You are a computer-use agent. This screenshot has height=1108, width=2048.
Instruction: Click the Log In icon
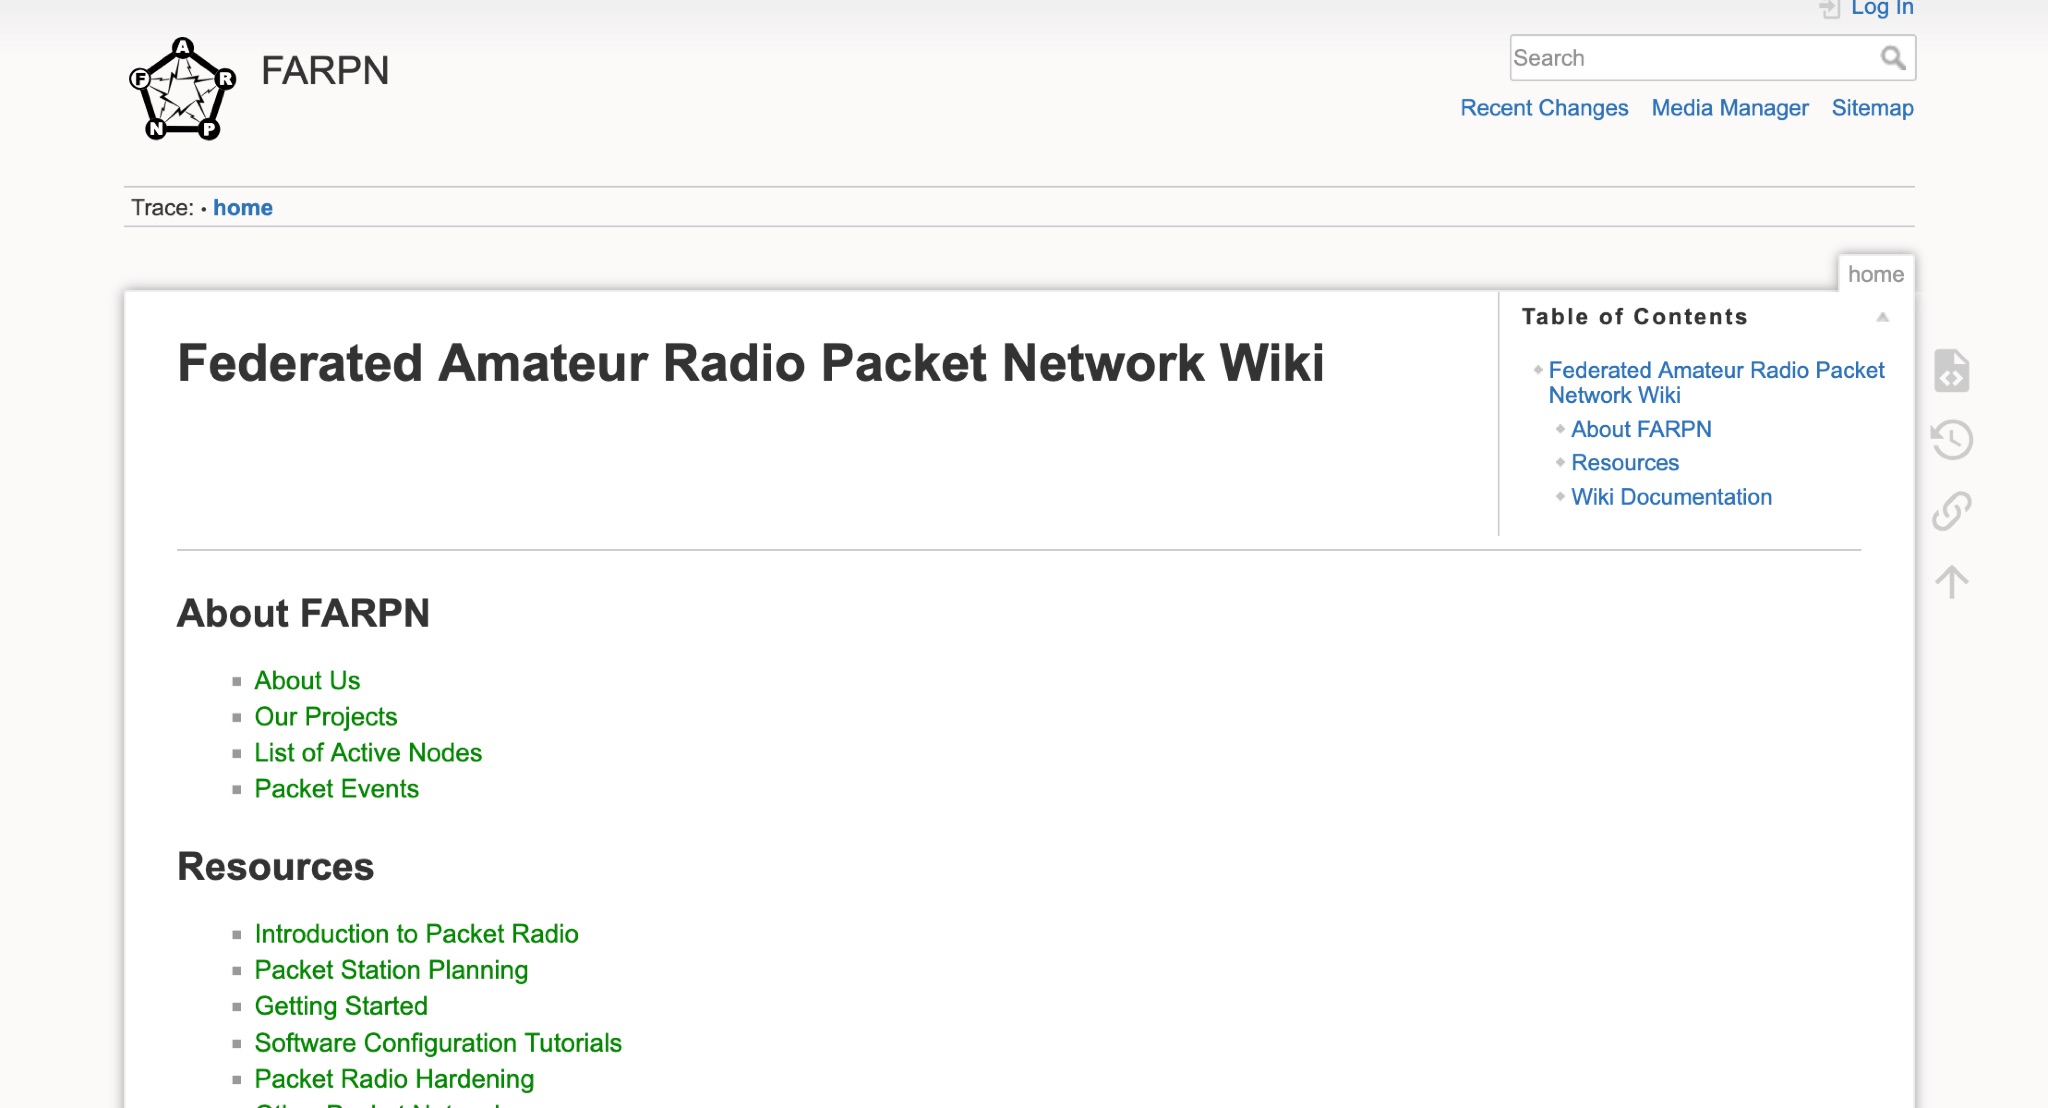click(x=1830, y=8)
